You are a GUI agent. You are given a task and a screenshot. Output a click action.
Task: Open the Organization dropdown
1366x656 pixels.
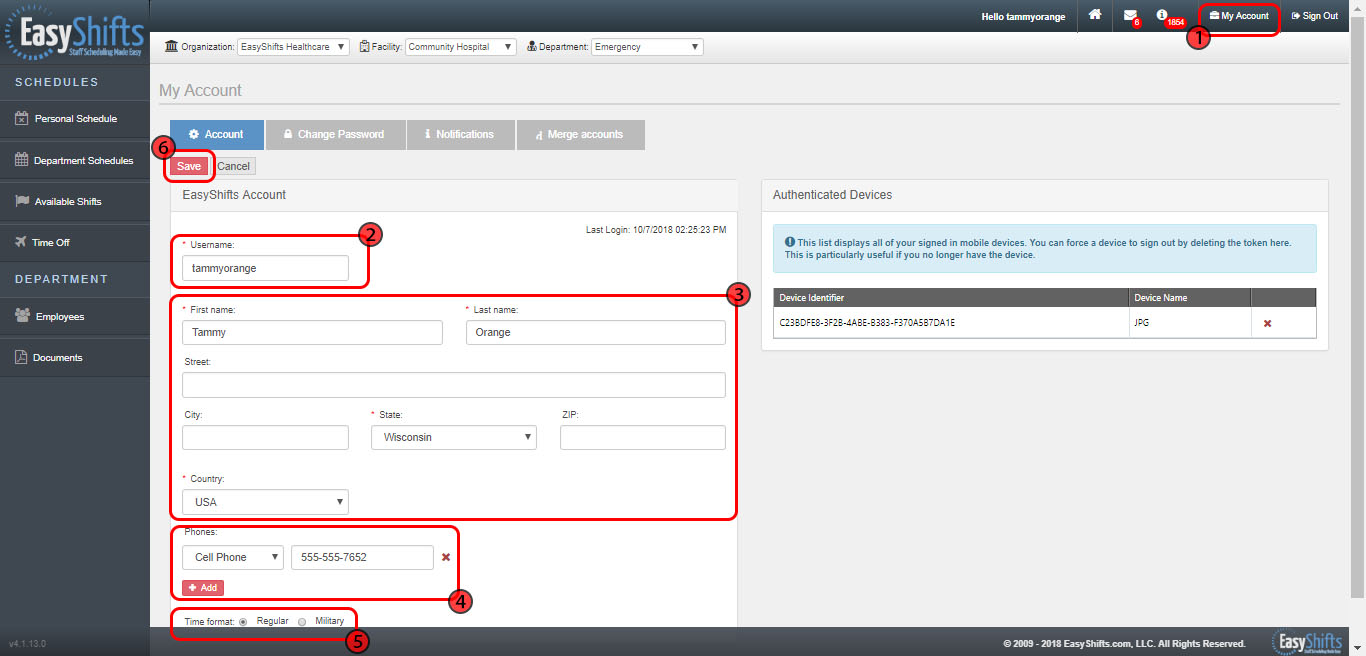pyautogui.click(x=293, y=47)
